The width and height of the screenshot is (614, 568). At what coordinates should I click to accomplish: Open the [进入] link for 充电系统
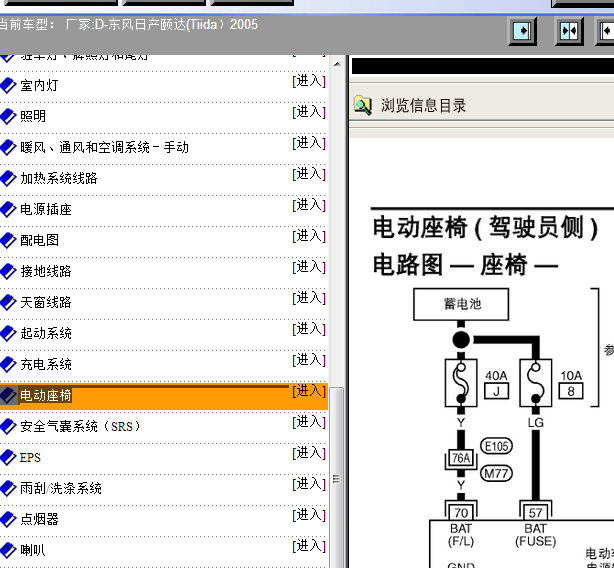(309, 360)
